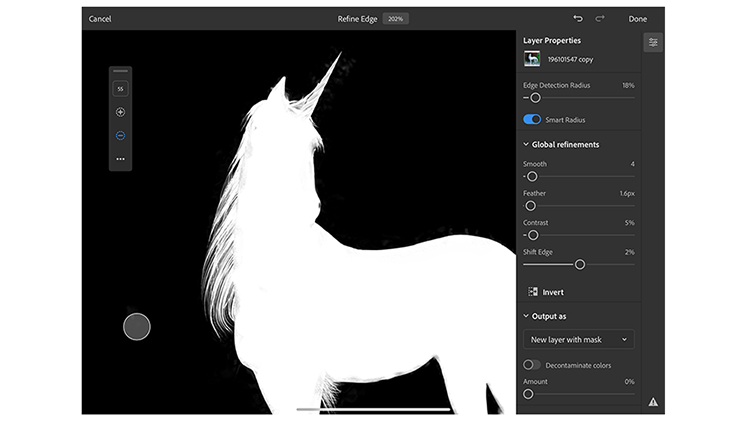This screenshot has width=750, height=422.
Task: Click the redo arrow icon
Action: point(600,19)
